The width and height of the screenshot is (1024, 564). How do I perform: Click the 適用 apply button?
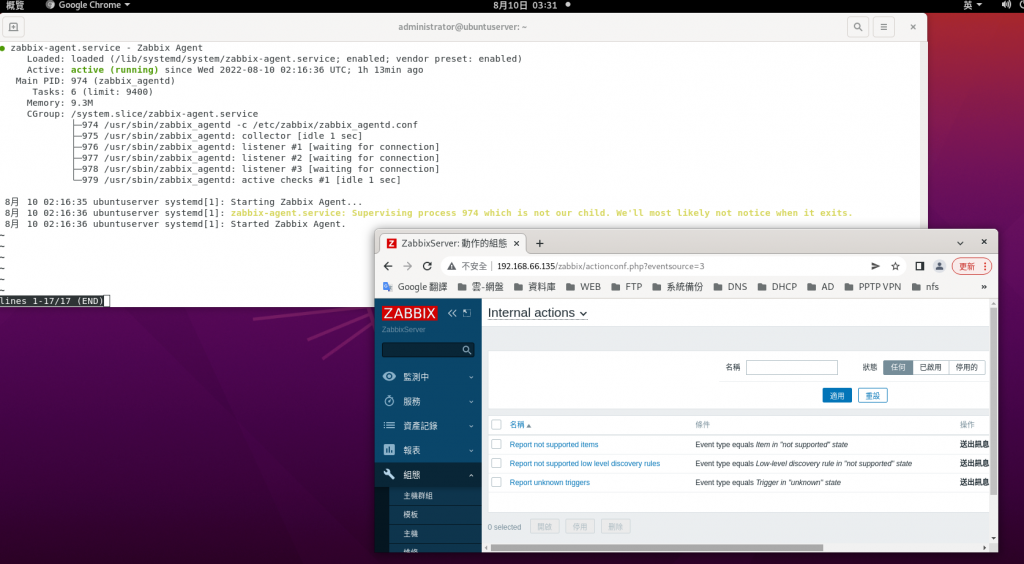pos(837,396)
